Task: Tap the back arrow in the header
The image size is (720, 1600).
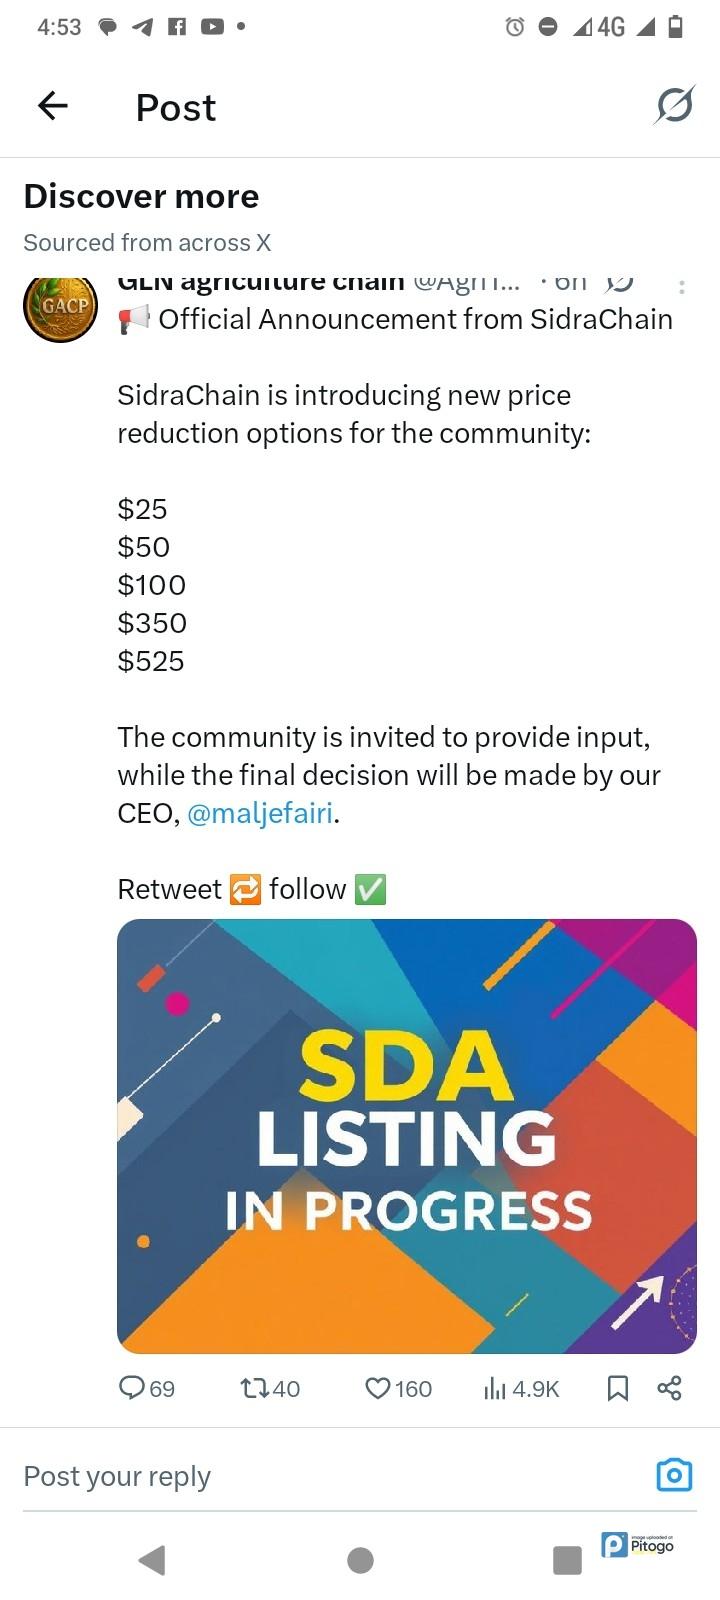Action: click(x=53, y=106)
